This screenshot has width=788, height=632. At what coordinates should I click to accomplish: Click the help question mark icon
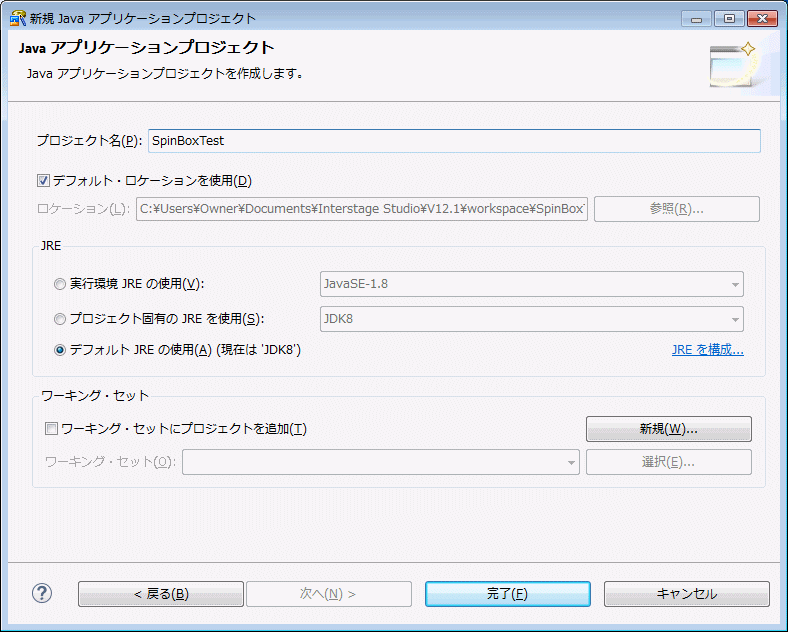pyautogui.click(x=42, y=593)
